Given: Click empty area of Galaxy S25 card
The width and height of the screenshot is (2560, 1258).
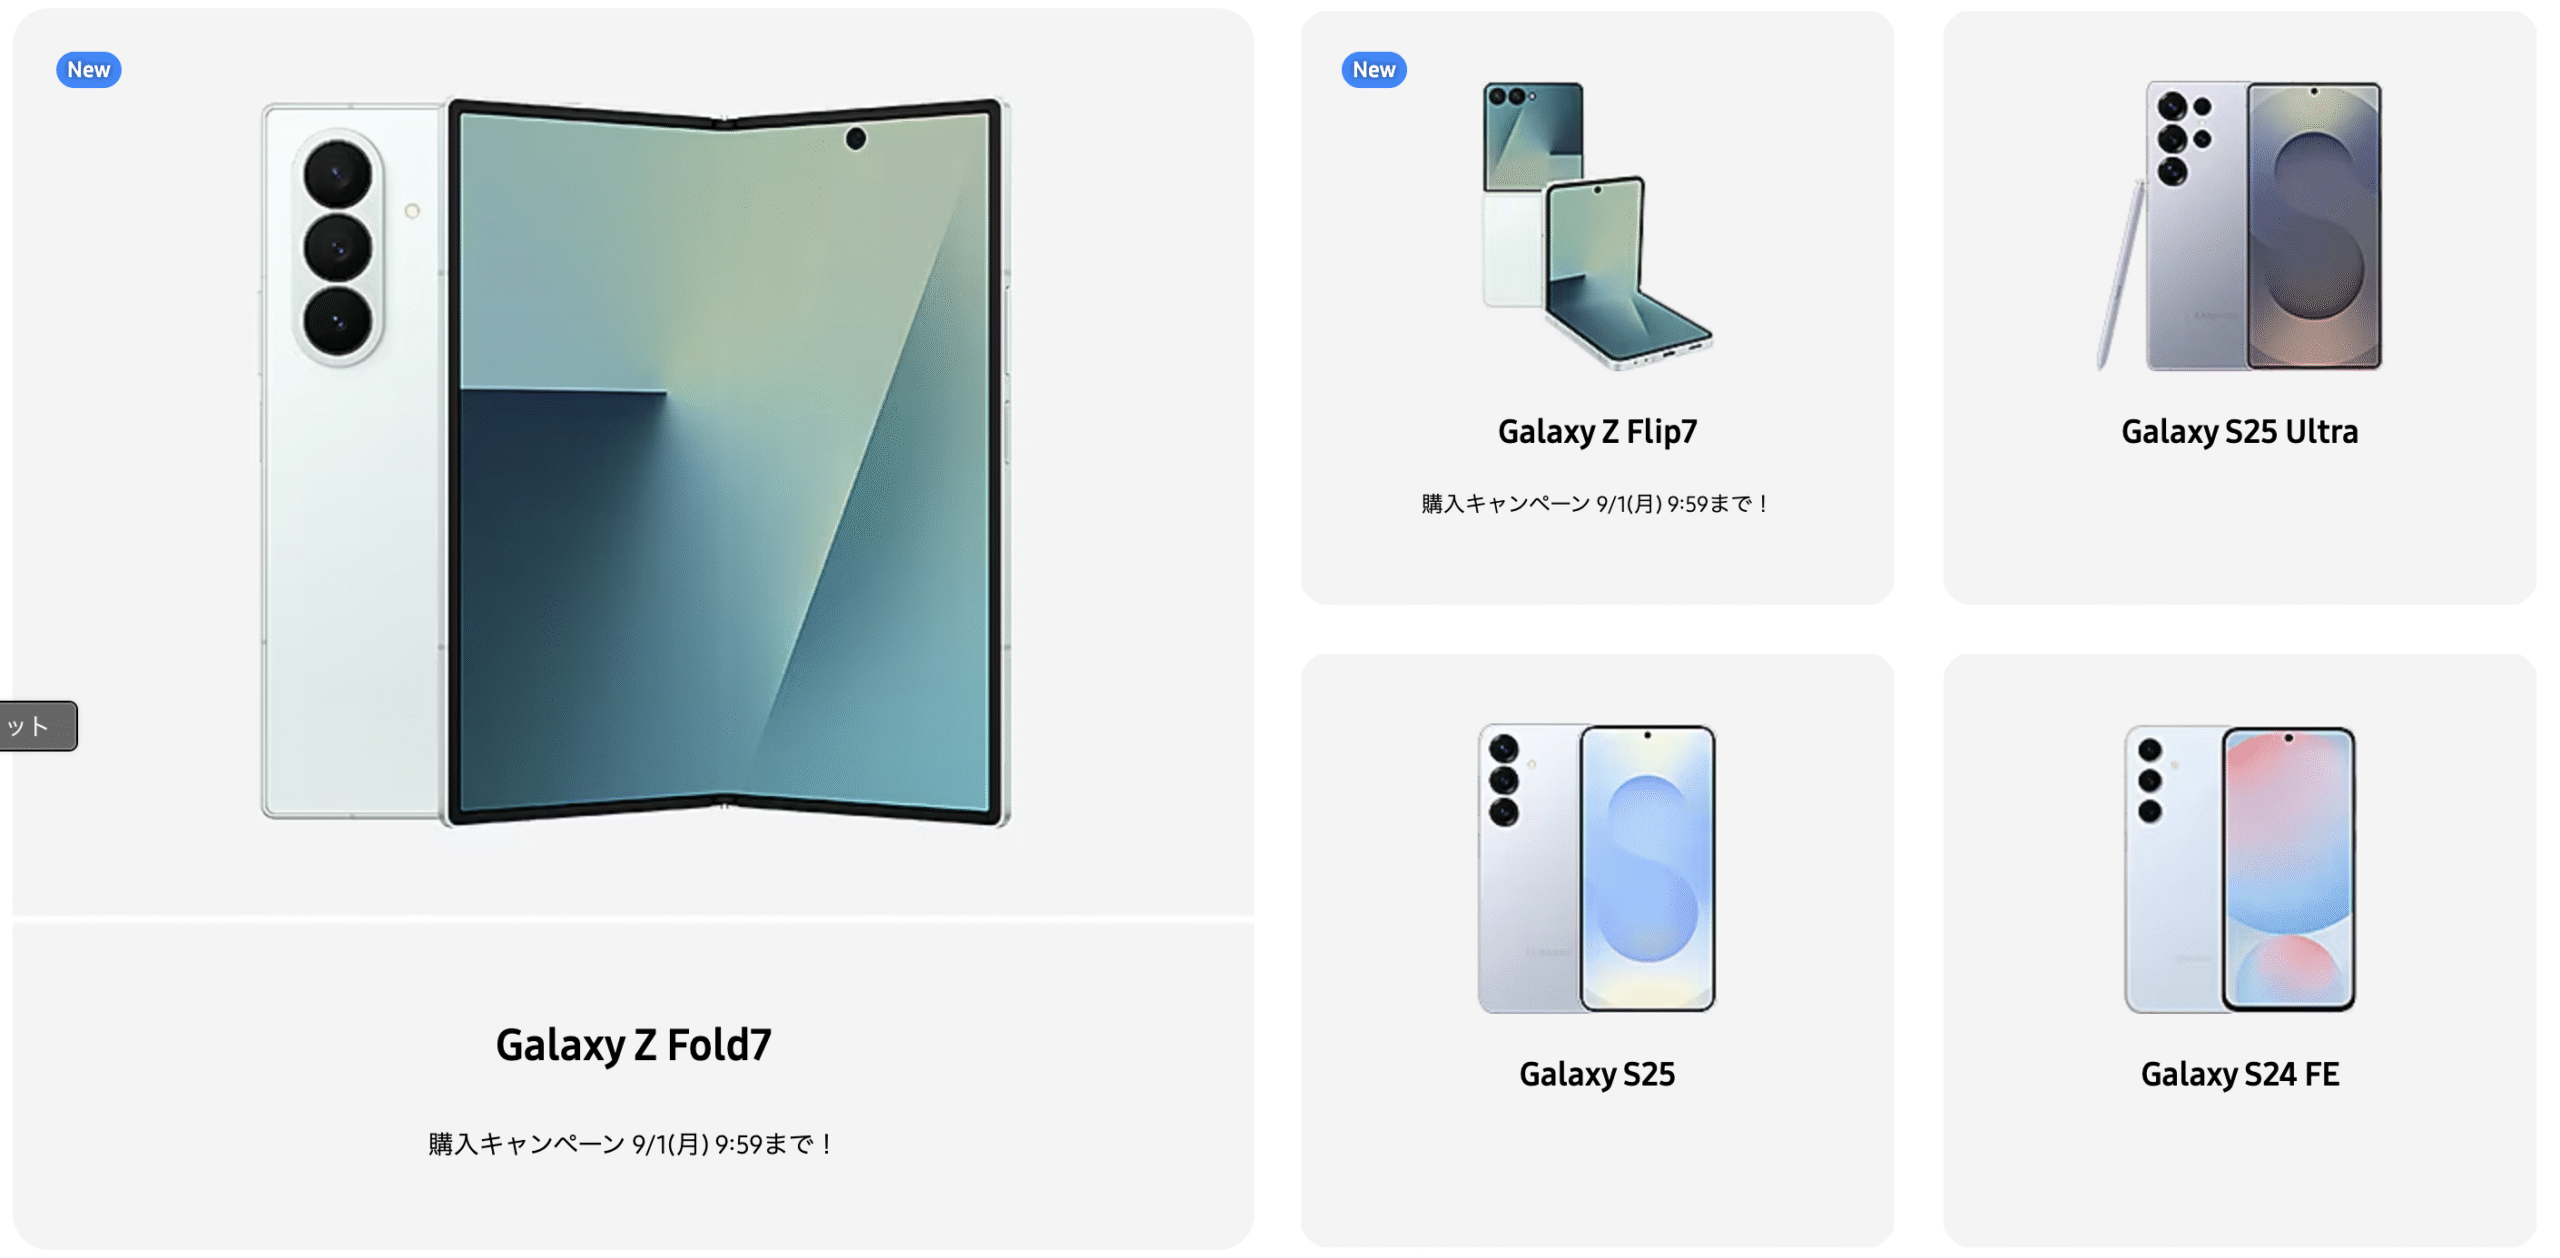Looking at the screenshot, I should point(1597,1170).
